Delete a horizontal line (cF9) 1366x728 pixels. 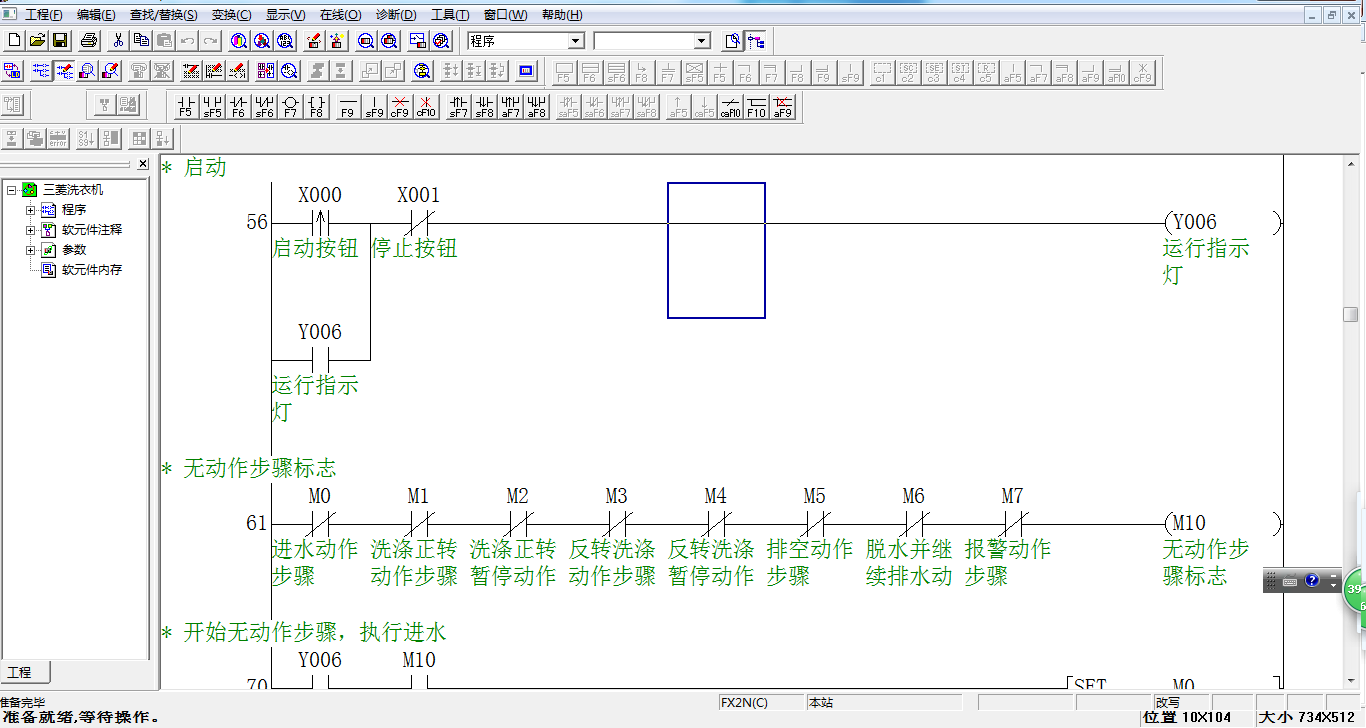pyautogui.click(x=400, y=106)
